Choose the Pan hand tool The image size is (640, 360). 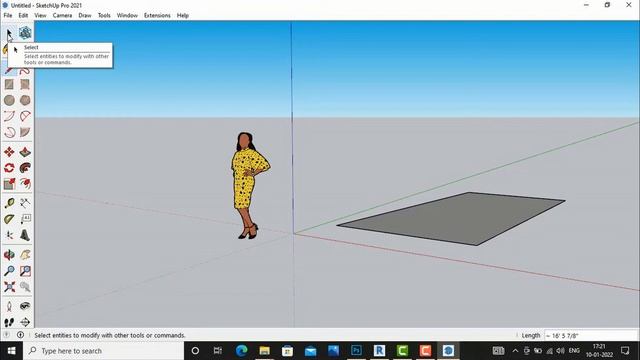click(x=25, y=255)
